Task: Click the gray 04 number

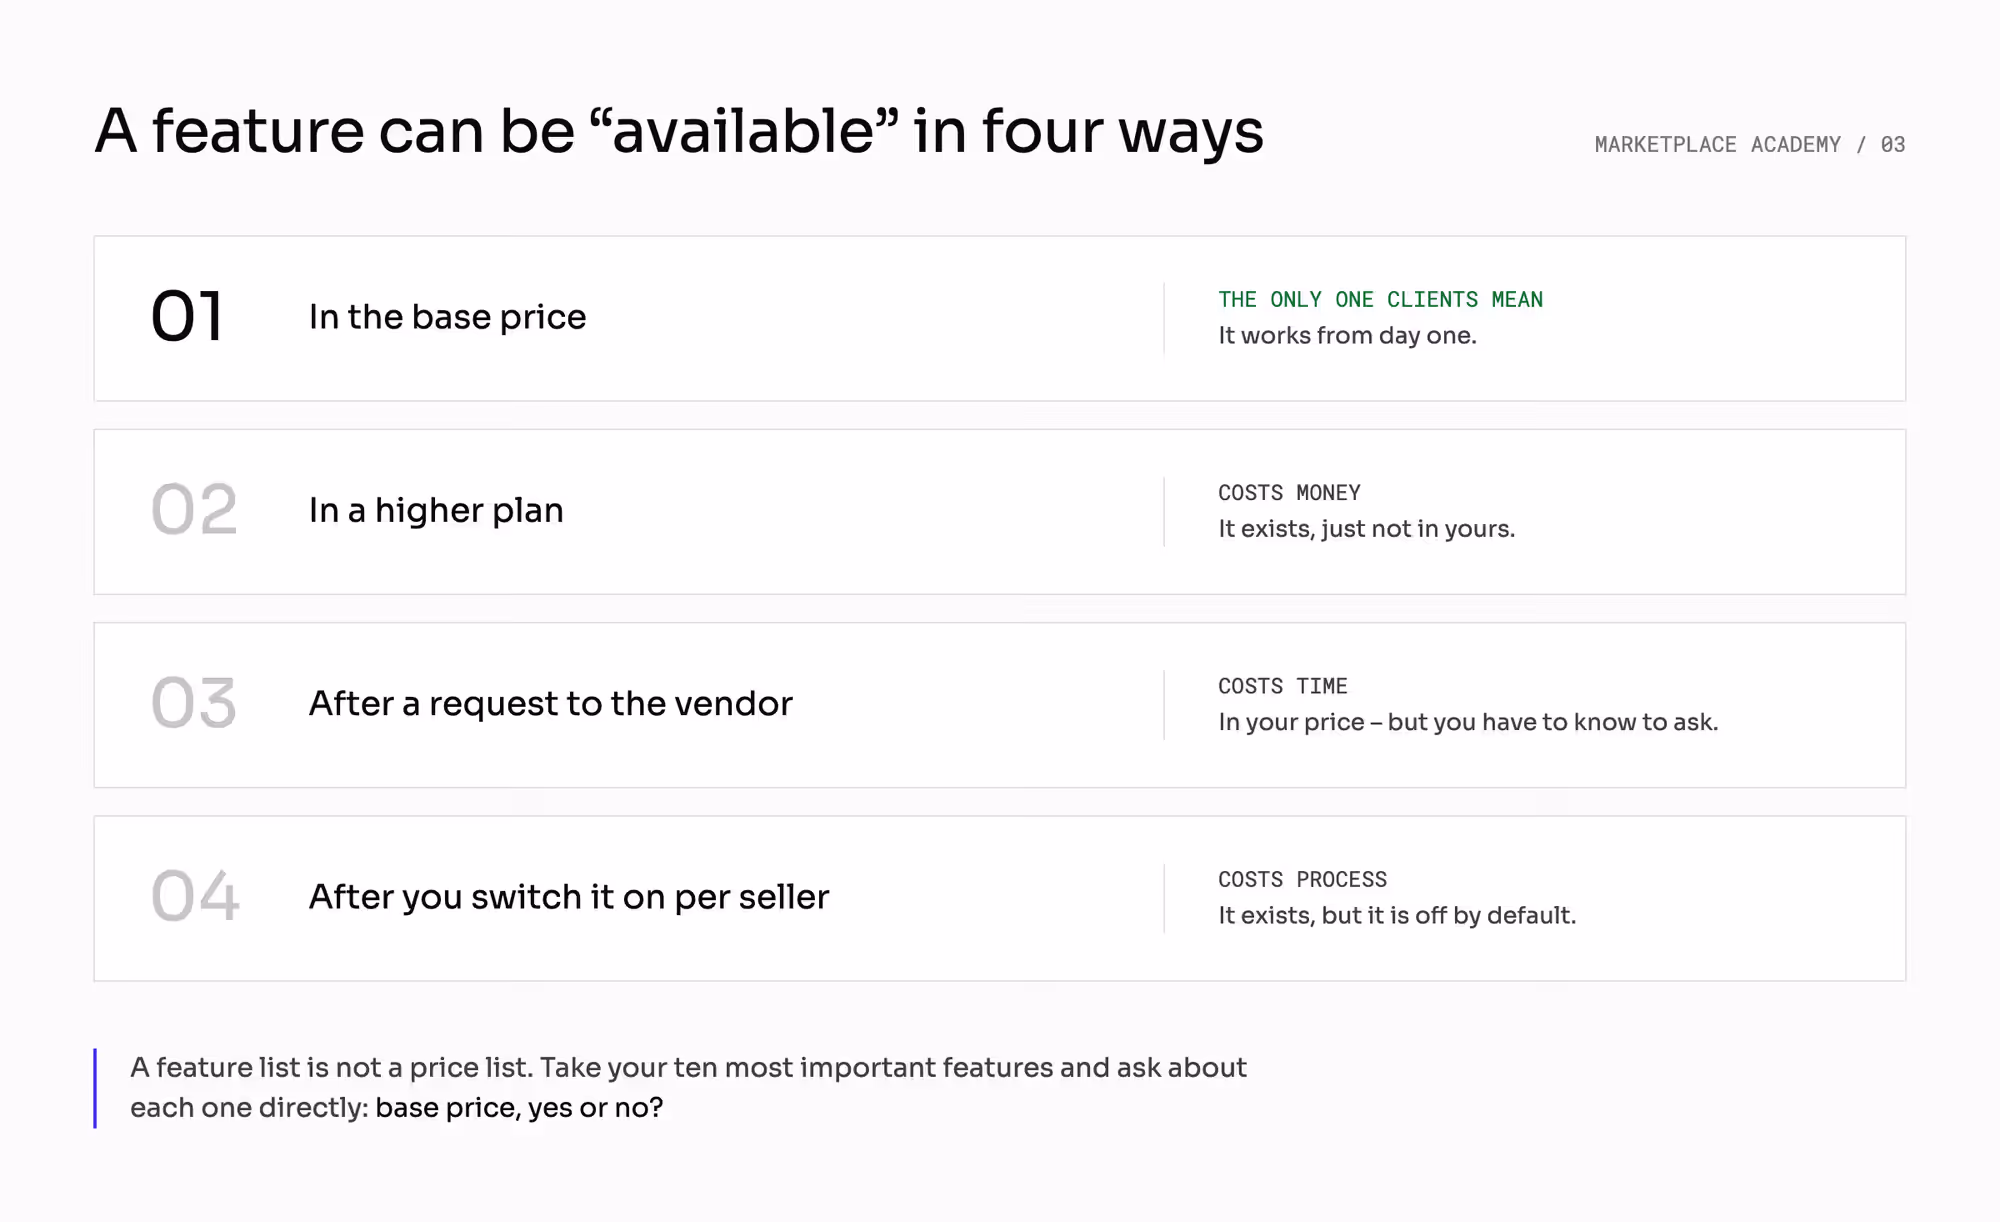Action: (195, 897)
